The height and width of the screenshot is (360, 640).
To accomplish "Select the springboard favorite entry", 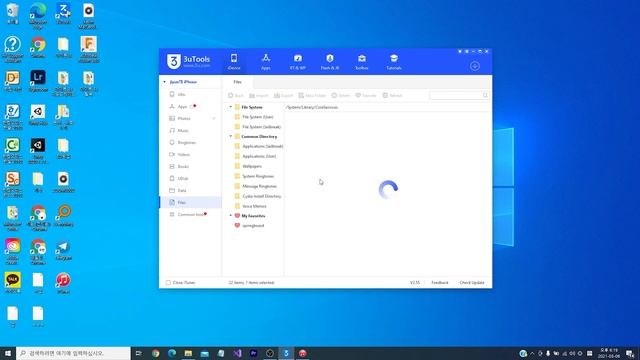I will click(x=253, y=226).
